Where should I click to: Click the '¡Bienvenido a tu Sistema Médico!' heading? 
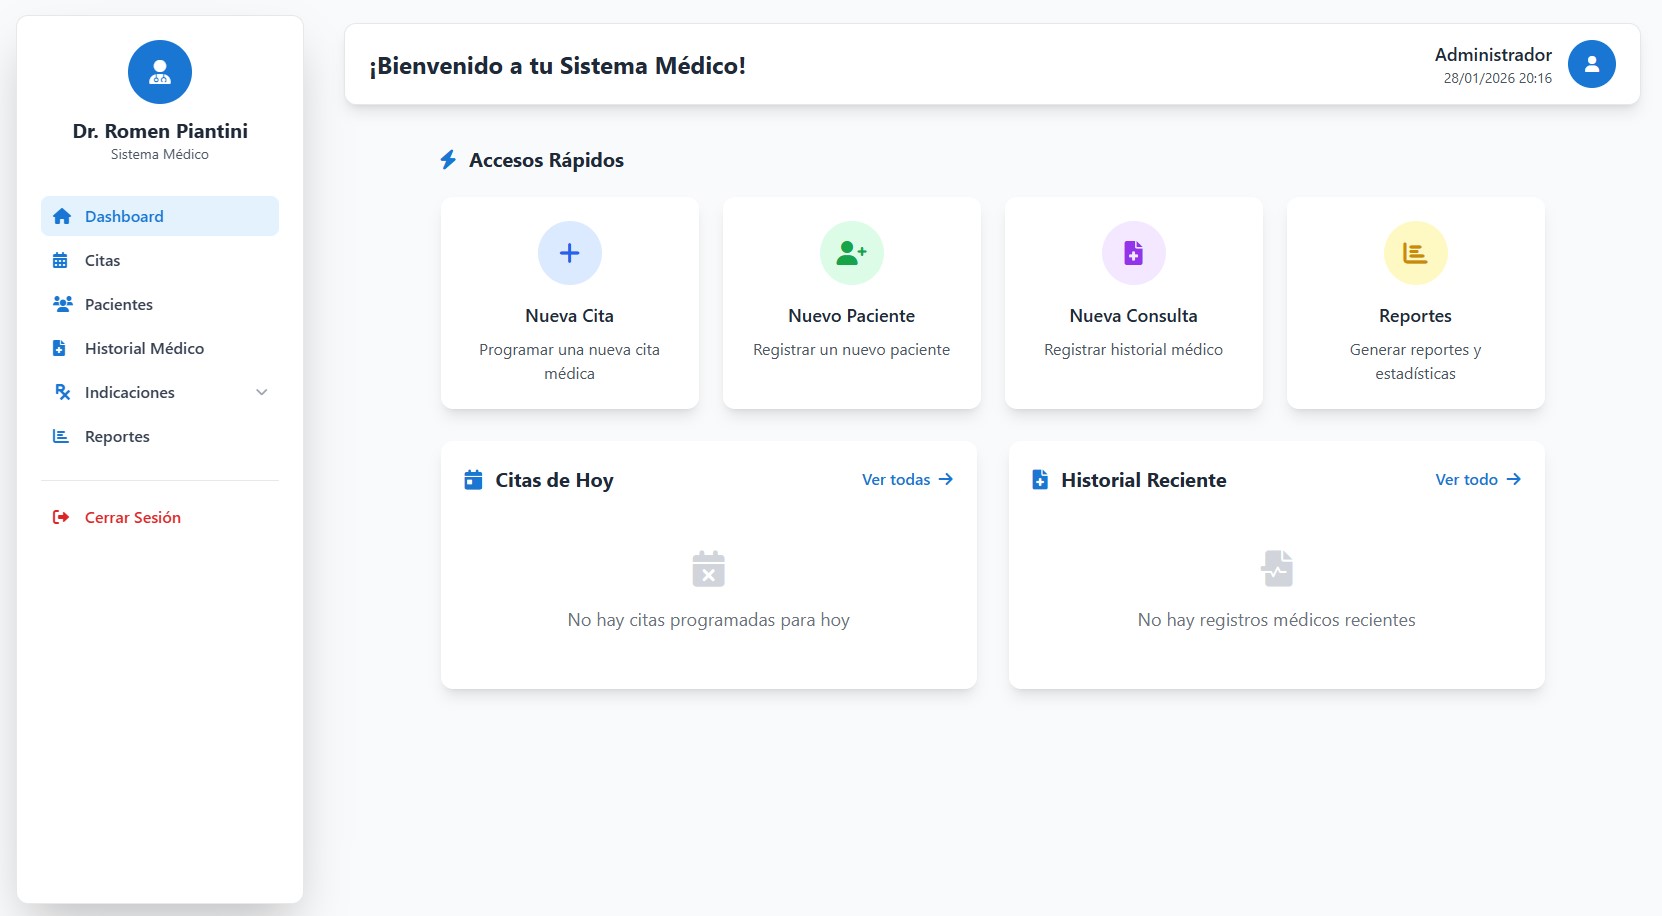(557, 66)
